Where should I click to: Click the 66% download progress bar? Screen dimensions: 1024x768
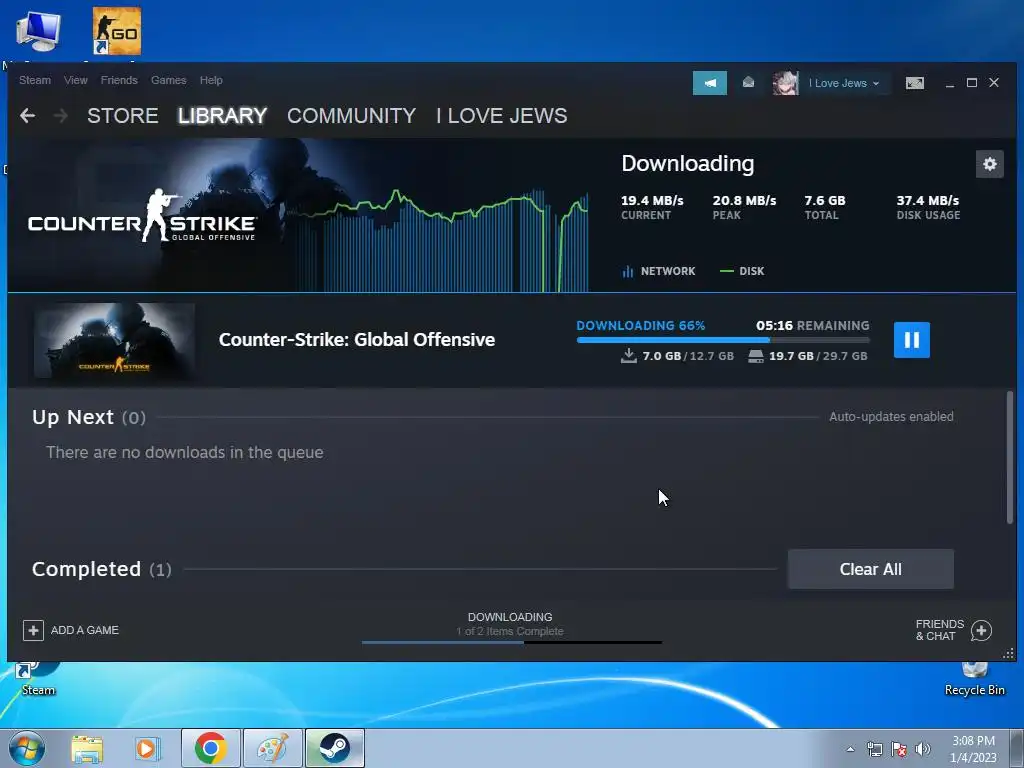click(723, 340)
